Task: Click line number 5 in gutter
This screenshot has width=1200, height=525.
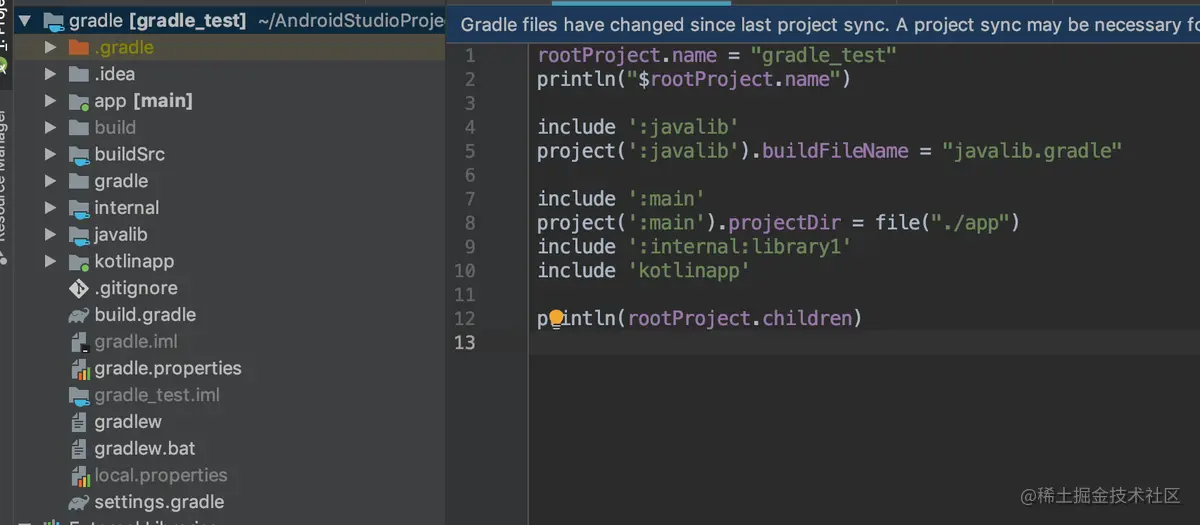Action: coord(470,151)
